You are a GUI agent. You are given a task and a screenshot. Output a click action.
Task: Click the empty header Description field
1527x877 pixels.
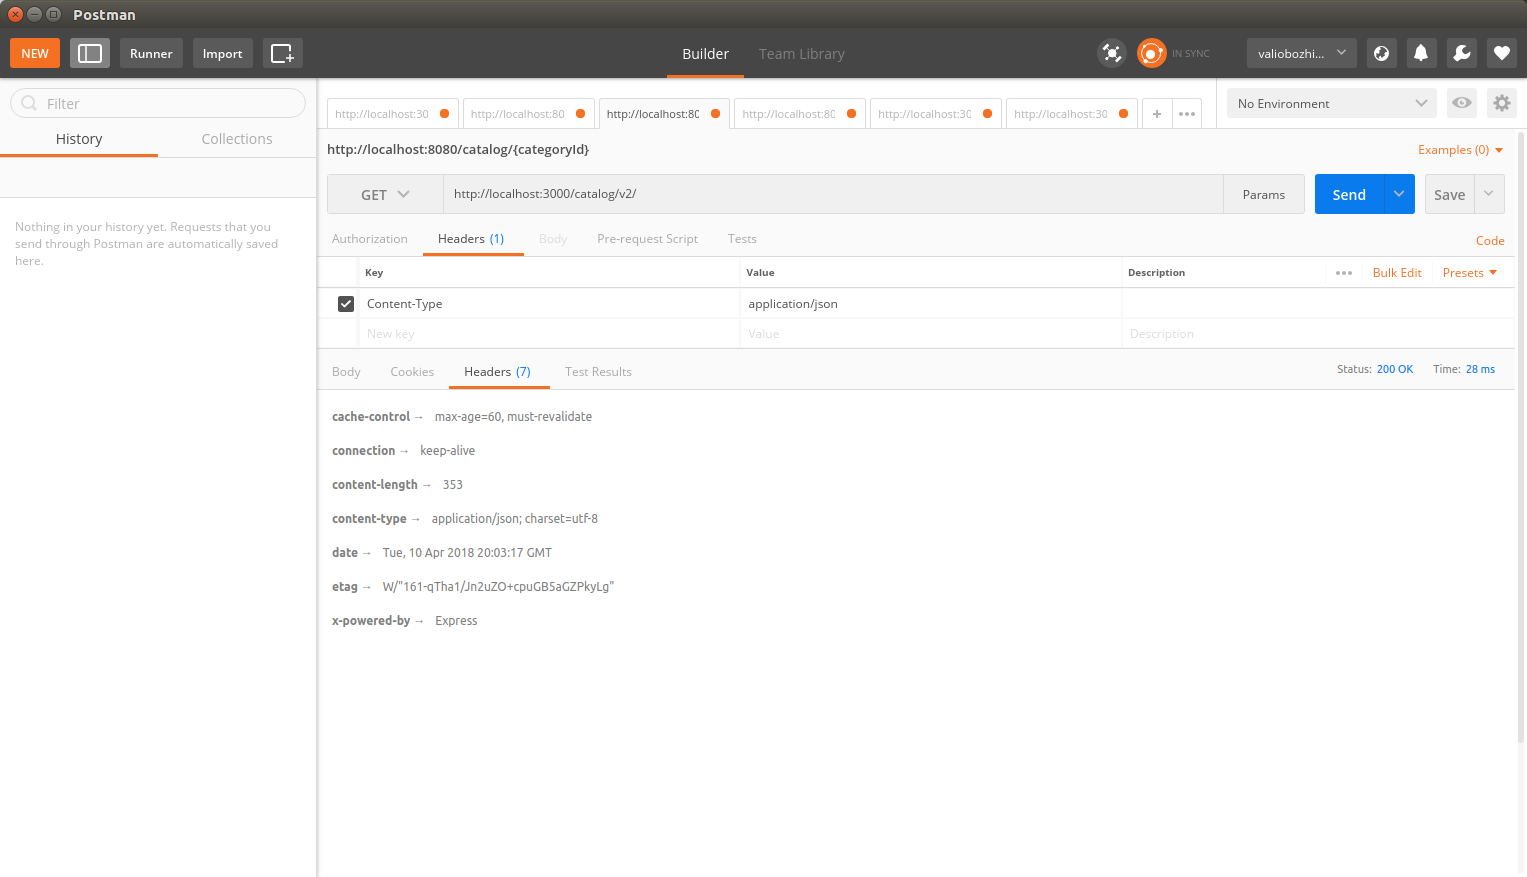(x=1318, y=334)
